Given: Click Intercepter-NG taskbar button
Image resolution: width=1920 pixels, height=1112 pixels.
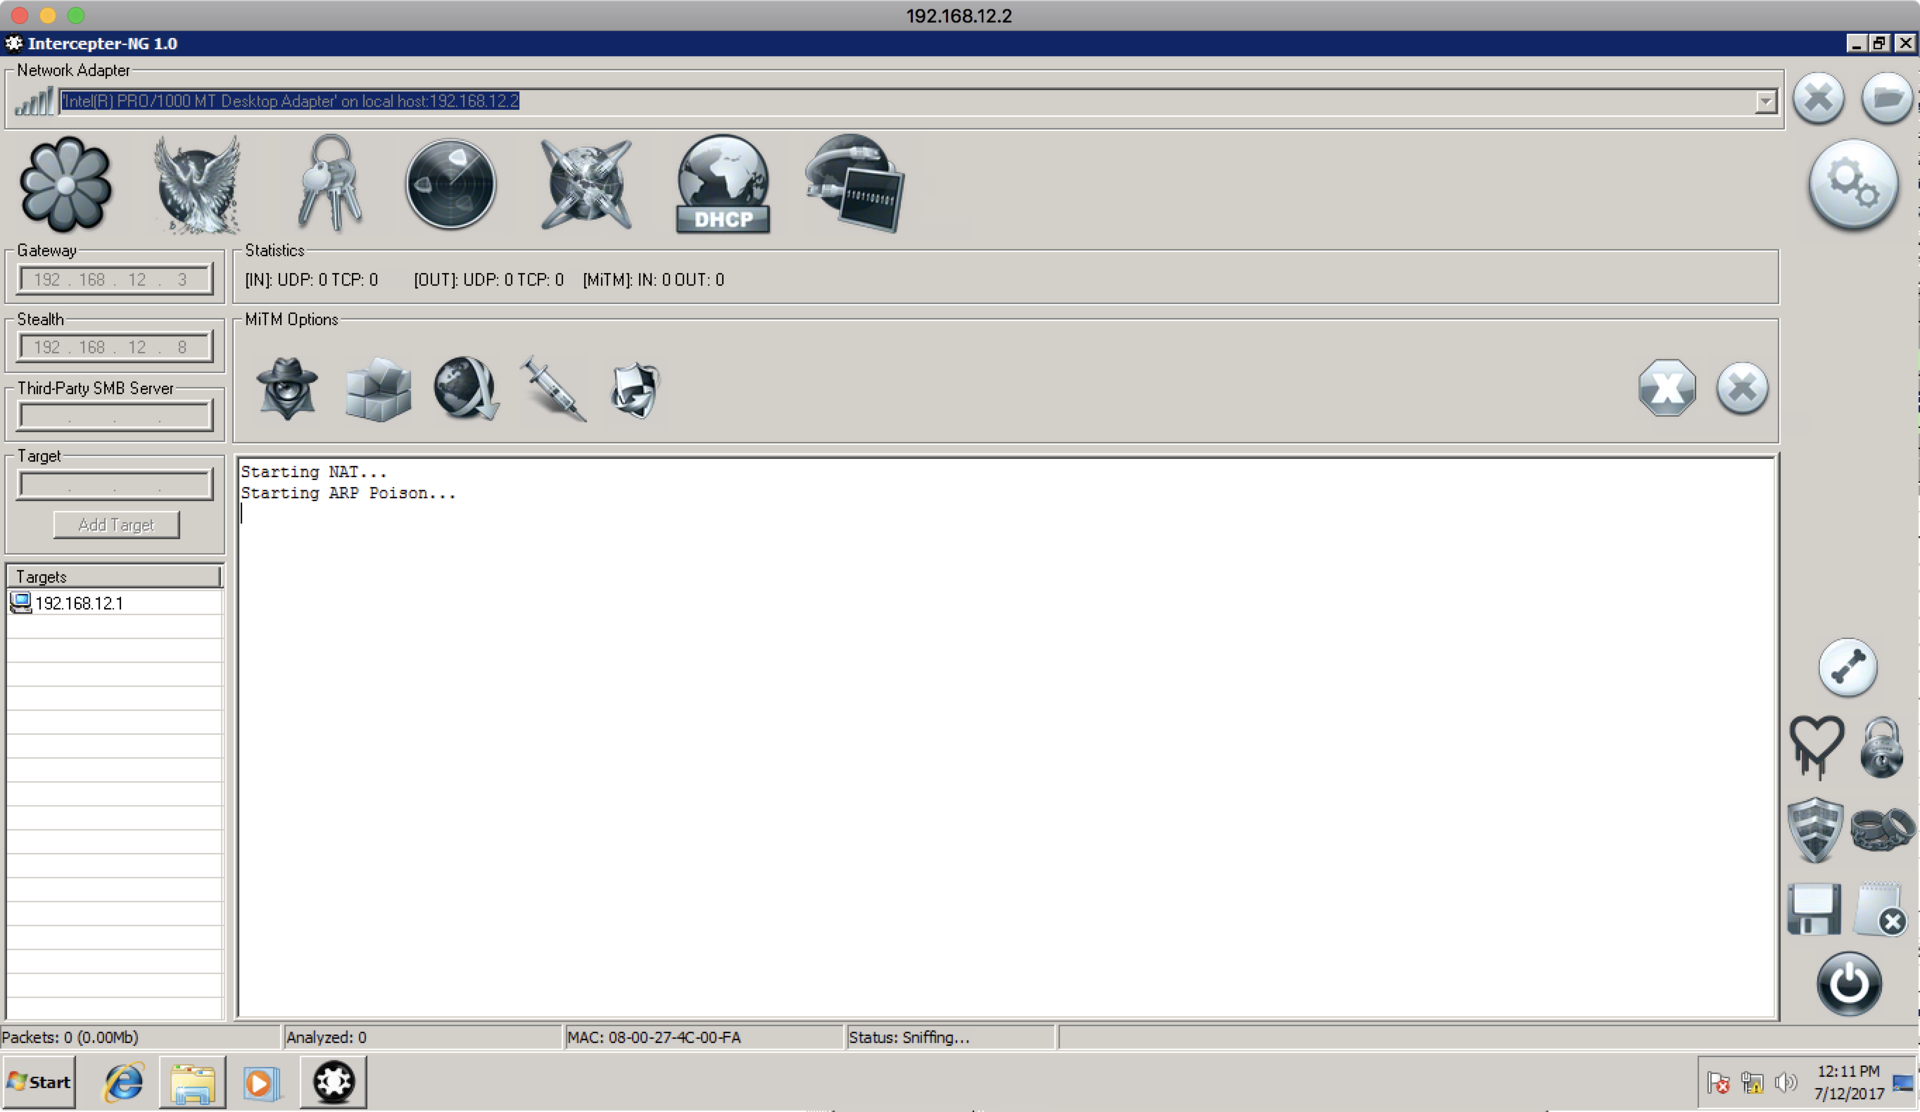Looking at the screenshot, I should coord(333,1082).
